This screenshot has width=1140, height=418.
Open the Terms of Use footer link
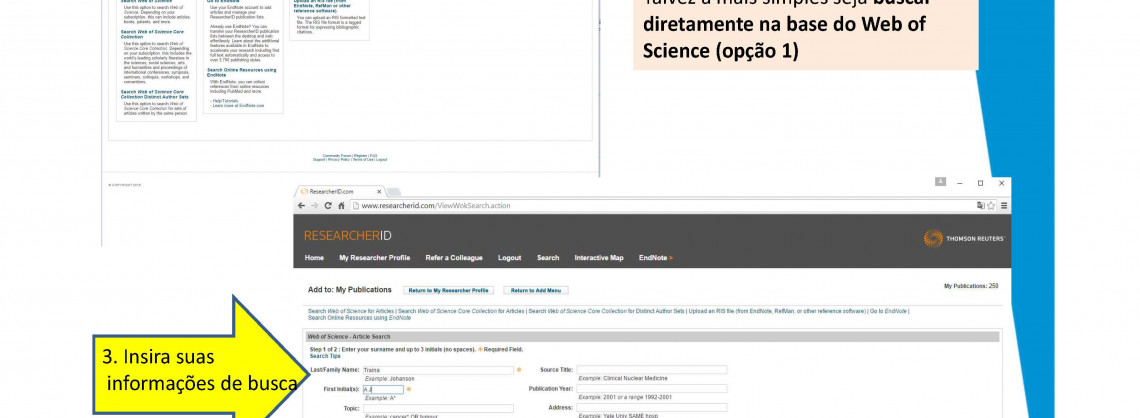click(x=363, y=159)
